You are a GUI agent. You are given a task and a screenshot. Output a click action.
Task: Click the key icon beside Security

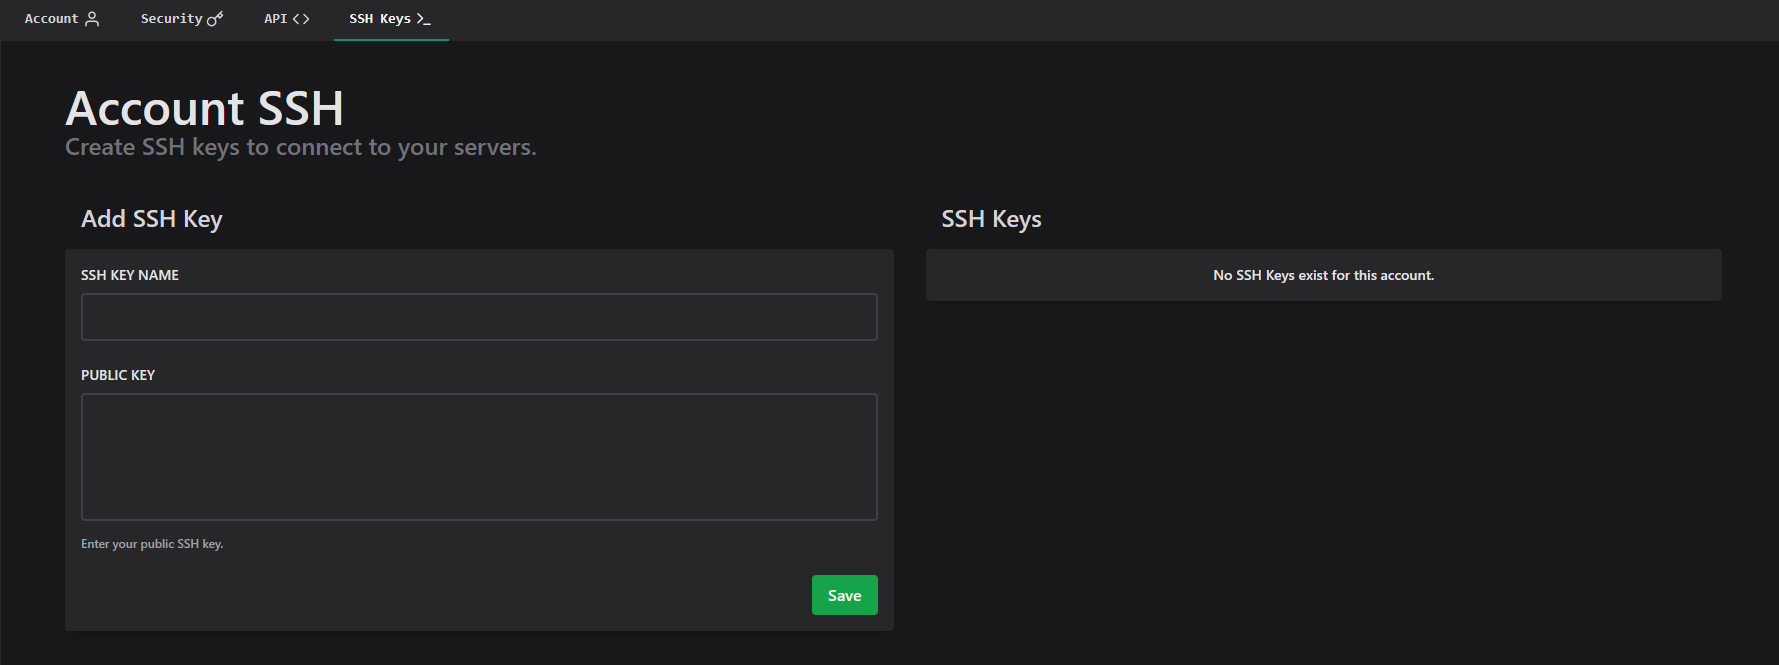[215, 19]
